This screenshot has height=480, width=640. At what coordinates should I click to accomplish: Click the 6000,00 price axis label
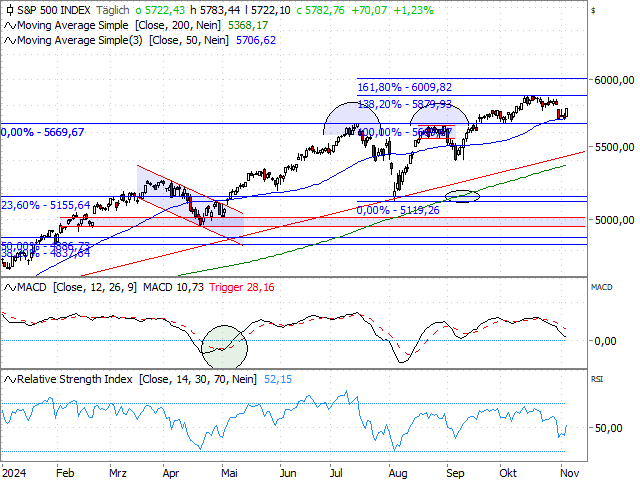click(x=614, y=80)
